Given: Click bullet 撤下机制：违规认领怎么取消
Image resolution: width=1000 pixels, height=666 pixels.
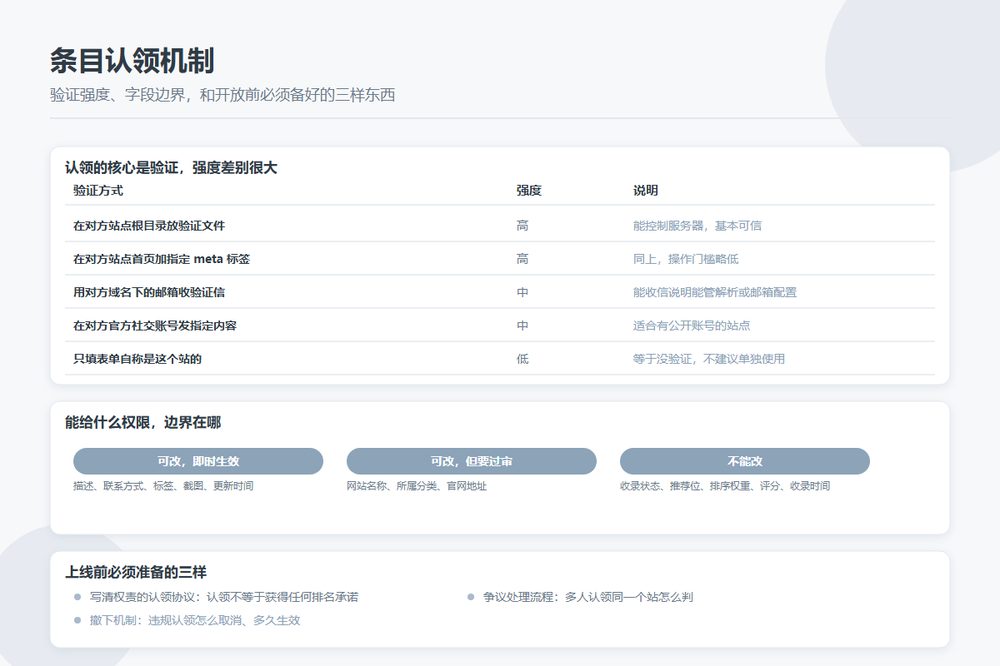Looking at the screenshot, I should (195, 620).
